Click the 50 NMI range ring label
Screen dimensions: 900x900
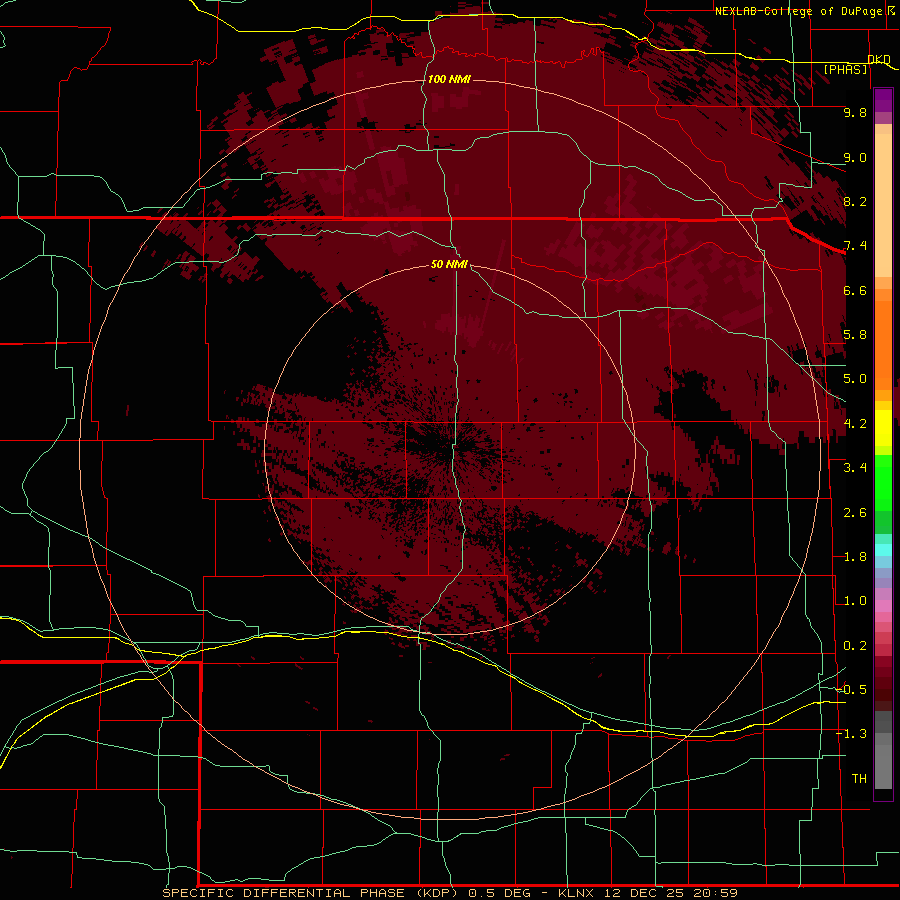coord(449,264)
